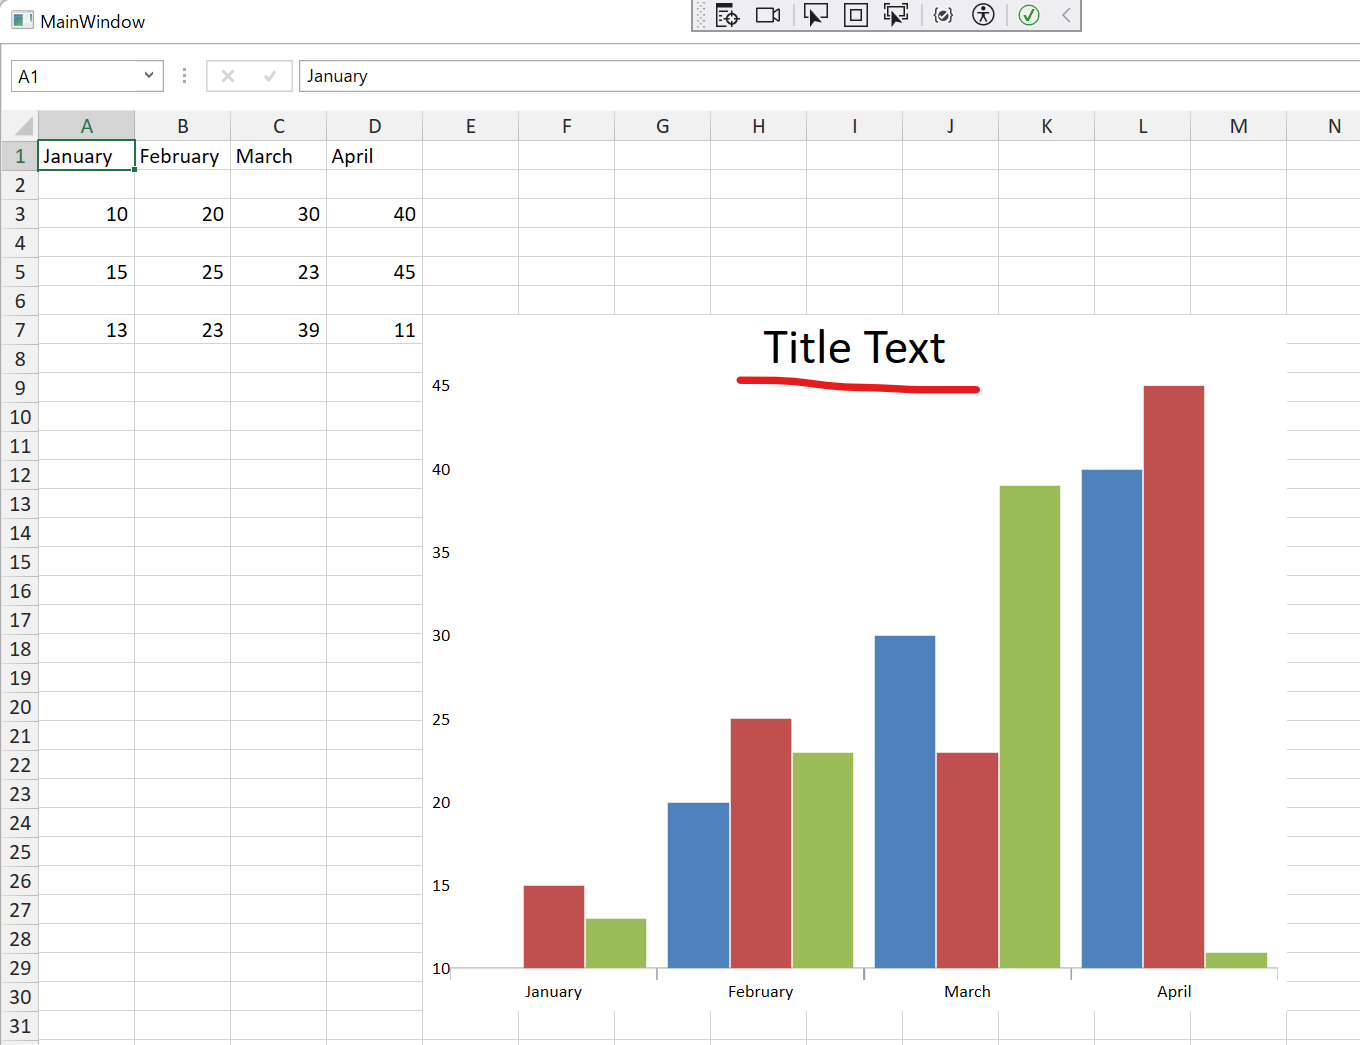Select row 7 header
Image resolution: width=1360 pixels, height=1045 pixels.
coord(20,330)
